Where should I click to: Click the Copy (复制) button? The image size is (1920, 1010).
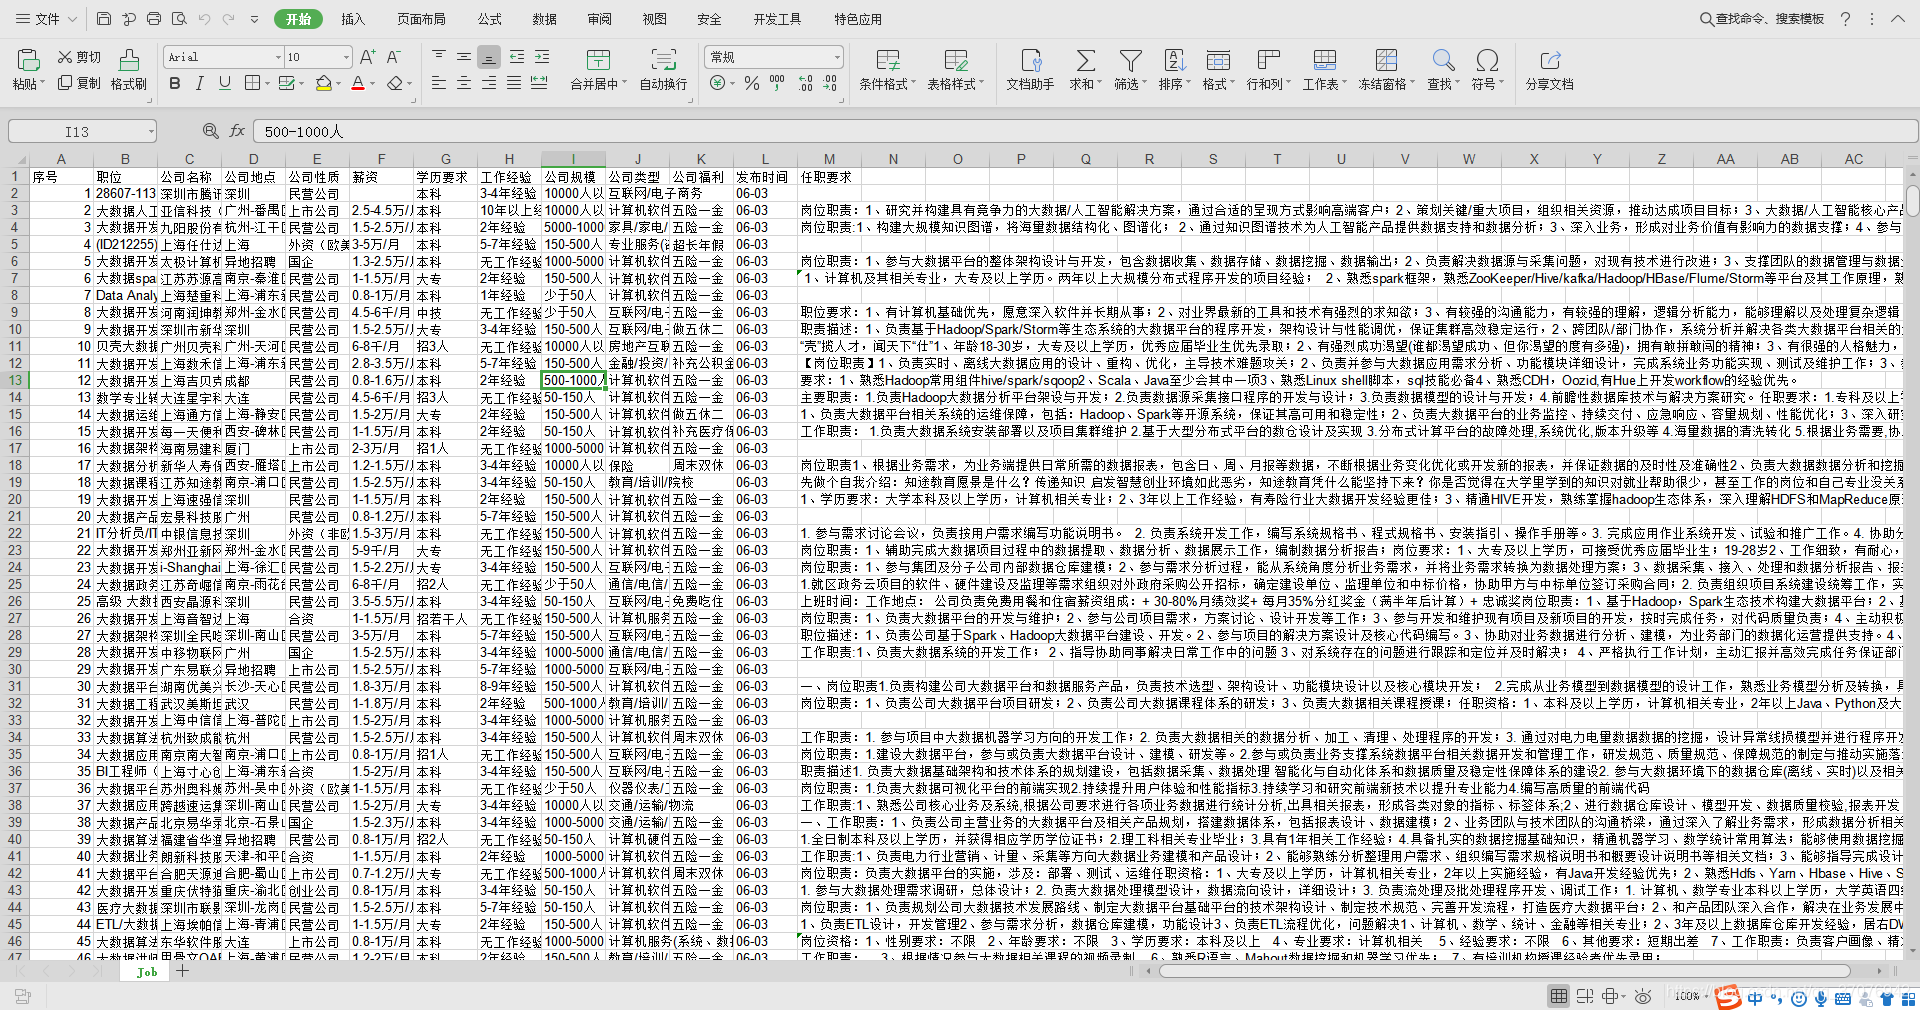(79, 83)
